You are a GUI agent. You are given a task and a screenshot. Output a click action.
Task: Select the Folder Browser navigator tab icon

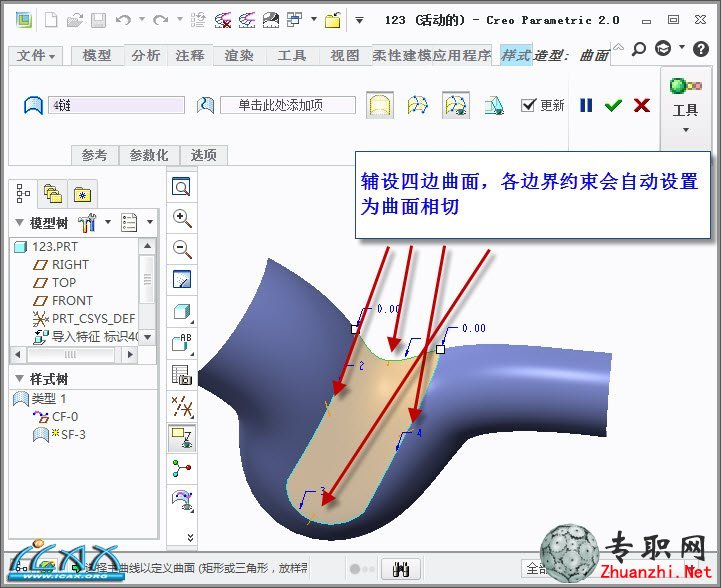[x=52, y=194]
